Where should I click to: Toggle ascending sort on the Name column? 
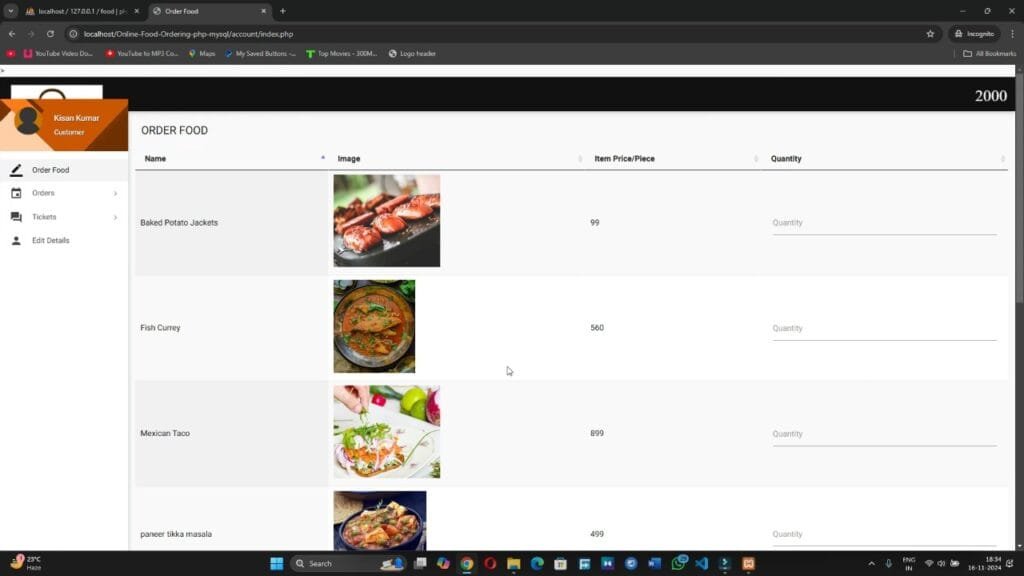click(322, 157)
